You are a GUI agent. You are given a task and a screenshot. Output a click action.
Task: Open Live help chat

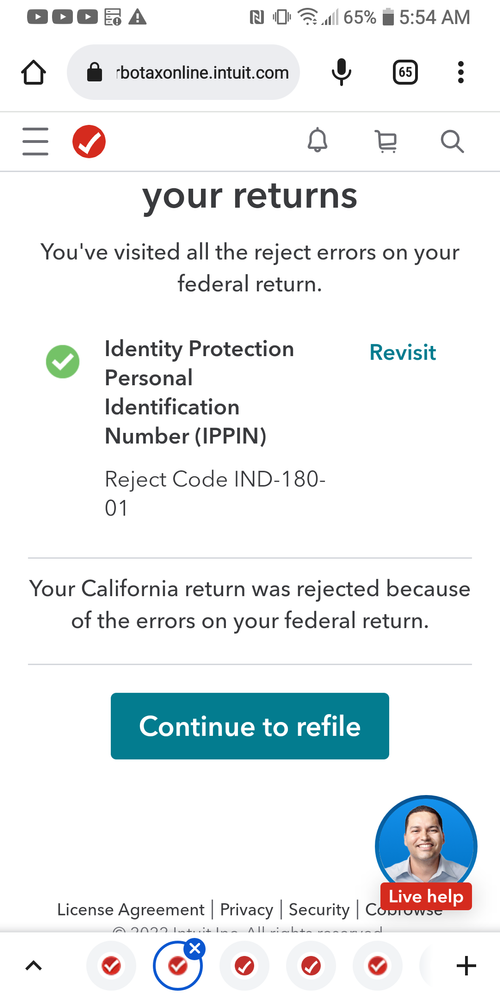(x=426, y=852)
